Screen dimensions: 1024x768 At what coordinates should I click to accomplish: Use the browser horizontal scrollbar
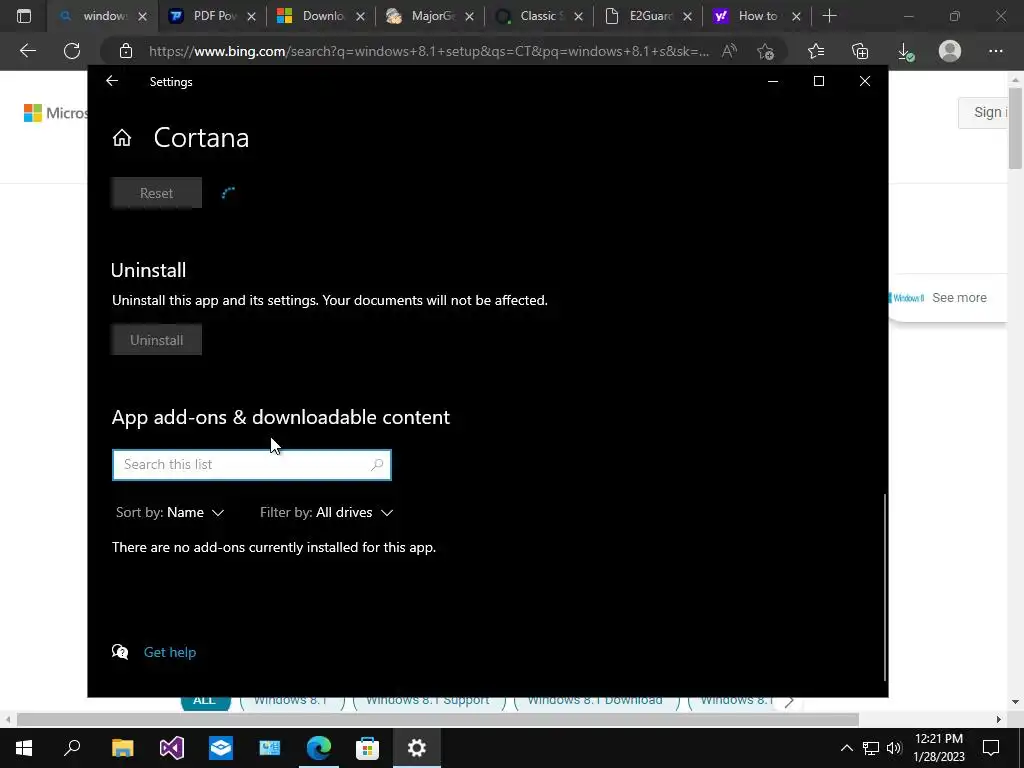click(x=438, y=720)
